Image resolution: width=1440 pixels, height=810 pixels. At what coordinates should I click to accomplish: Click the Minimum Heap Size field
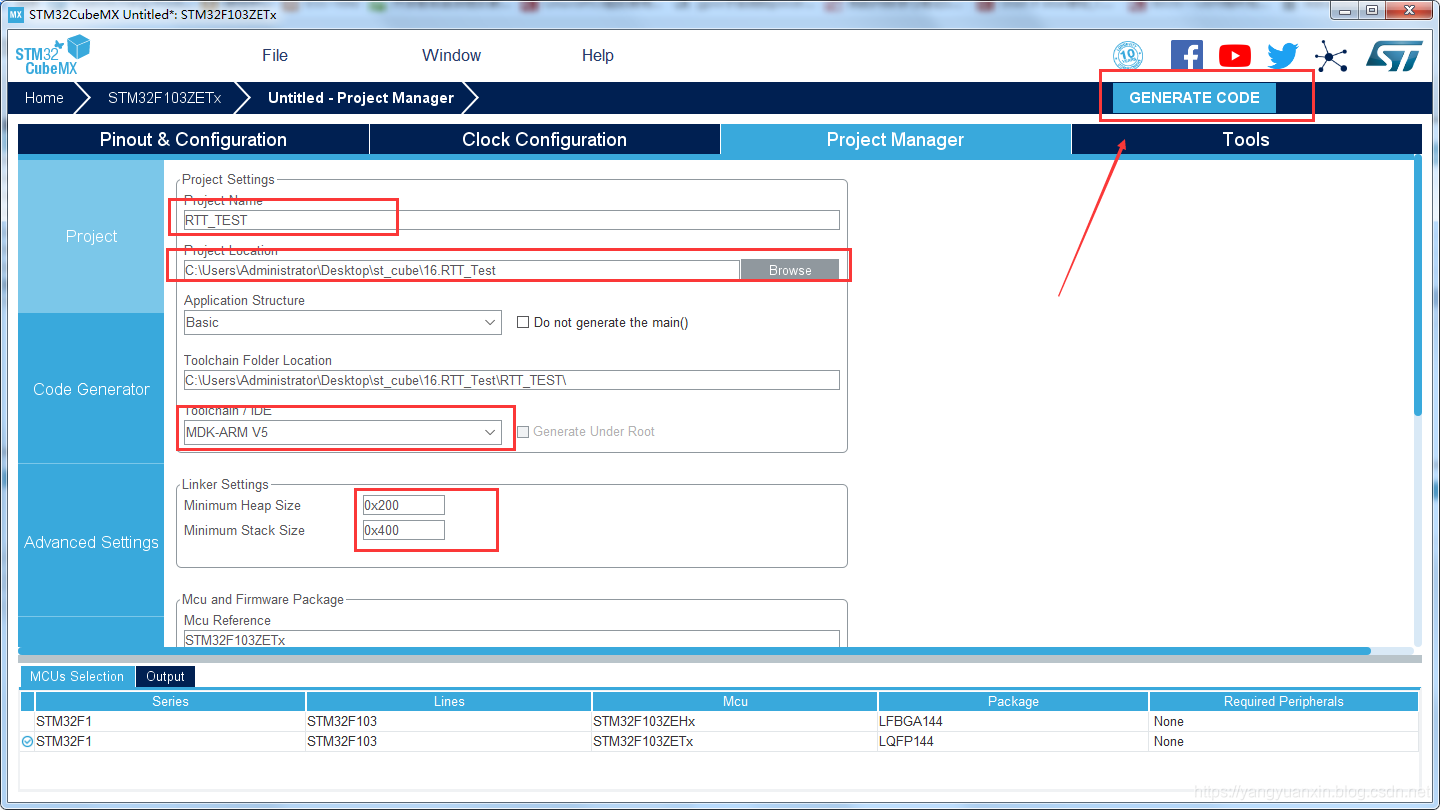[x=403, y=505]
